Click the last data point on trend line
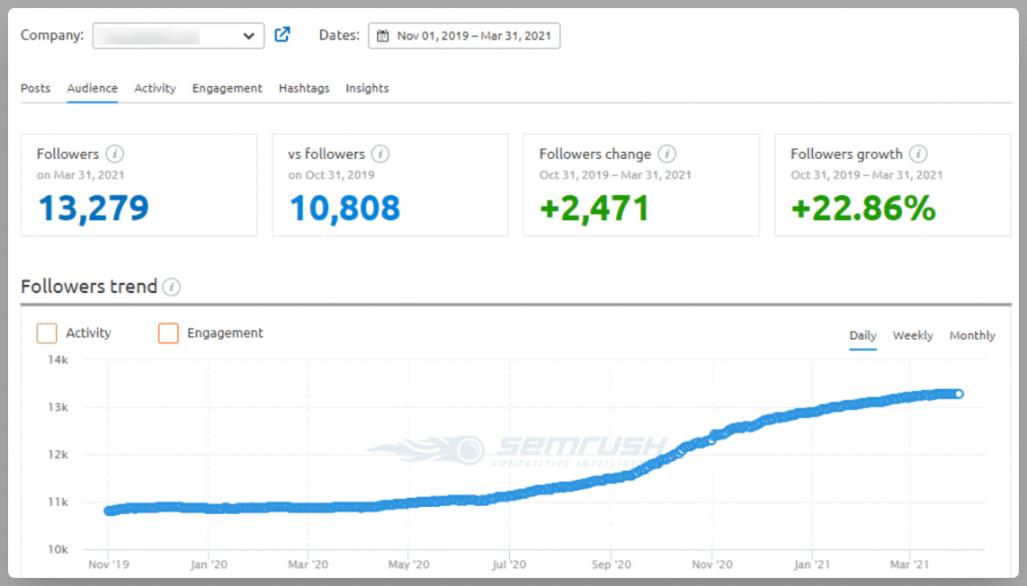This screenshot has height=586, width=1027. 958,394
